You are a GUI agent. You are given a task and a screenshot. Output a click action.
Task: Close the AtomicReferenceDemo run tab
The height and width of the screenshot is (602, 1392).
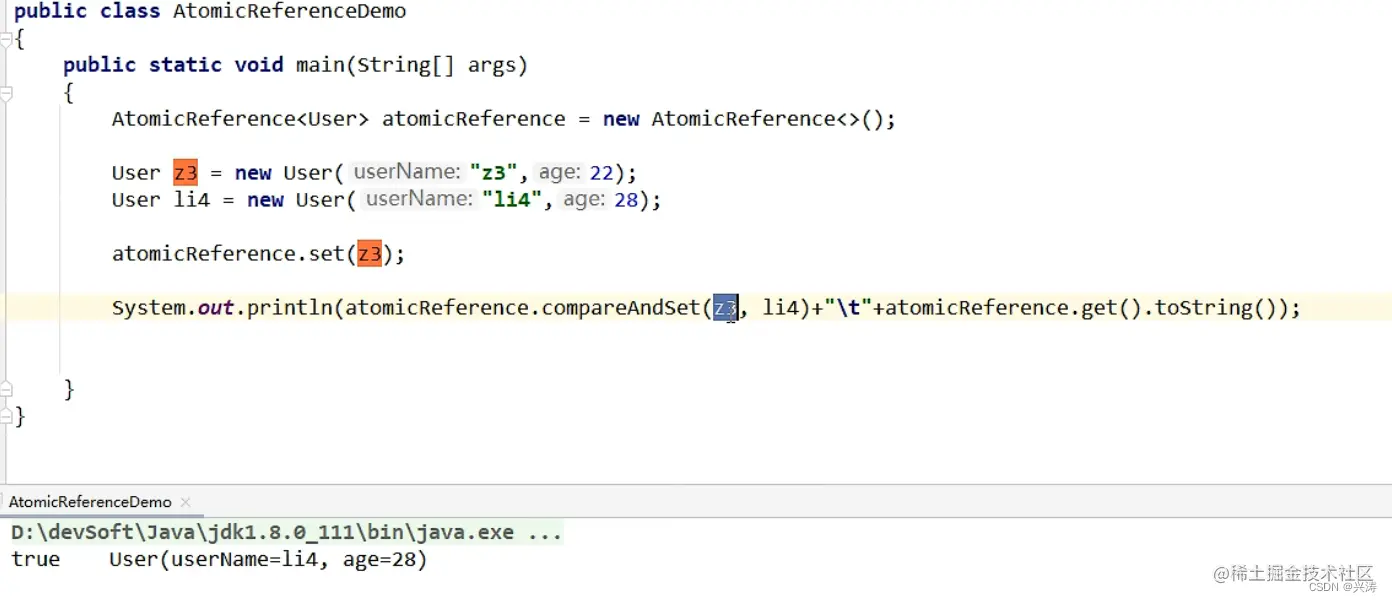tap(185, 502)
